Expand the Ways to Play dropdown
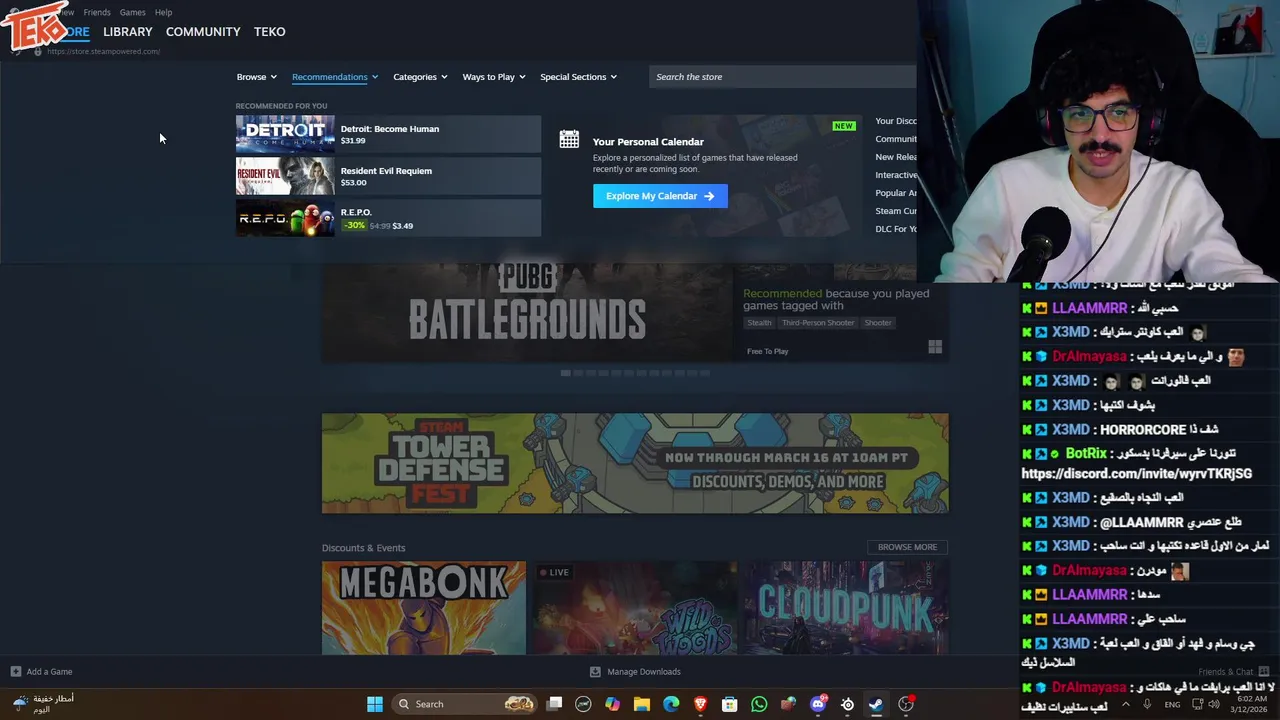This screenshot has height=720, width=1280. click(x=494, y=77)
